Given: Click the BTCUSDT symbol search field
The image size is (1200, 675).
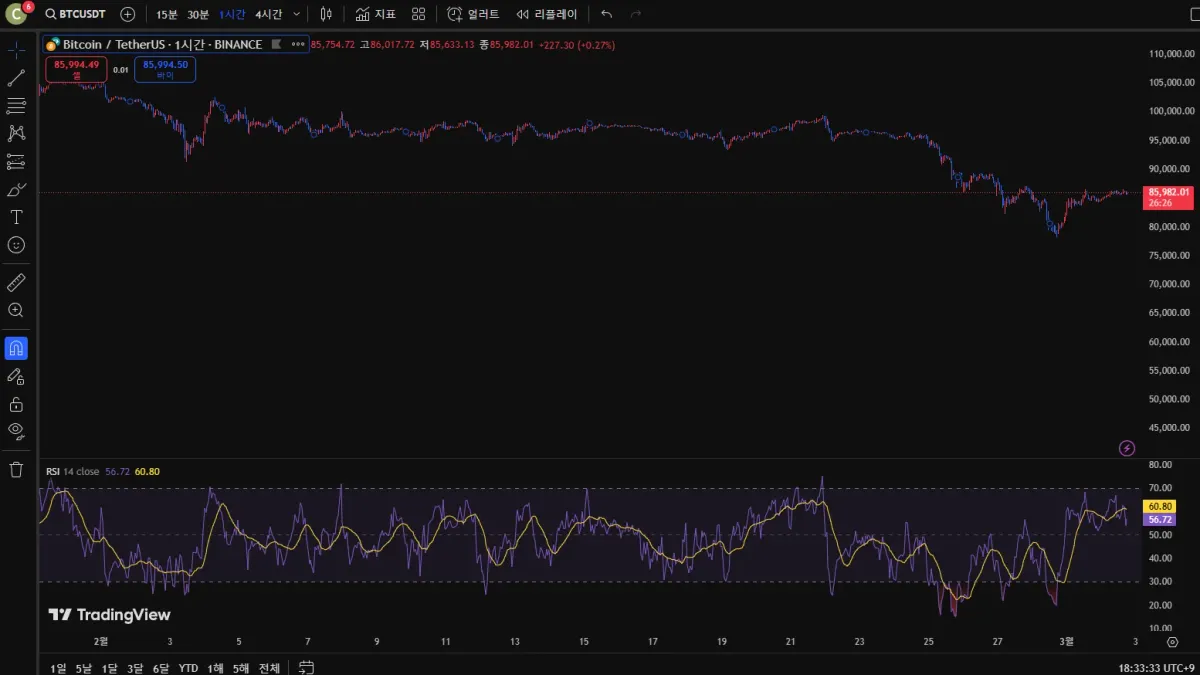Looking at the screenshot, I should tap(76, 14).
